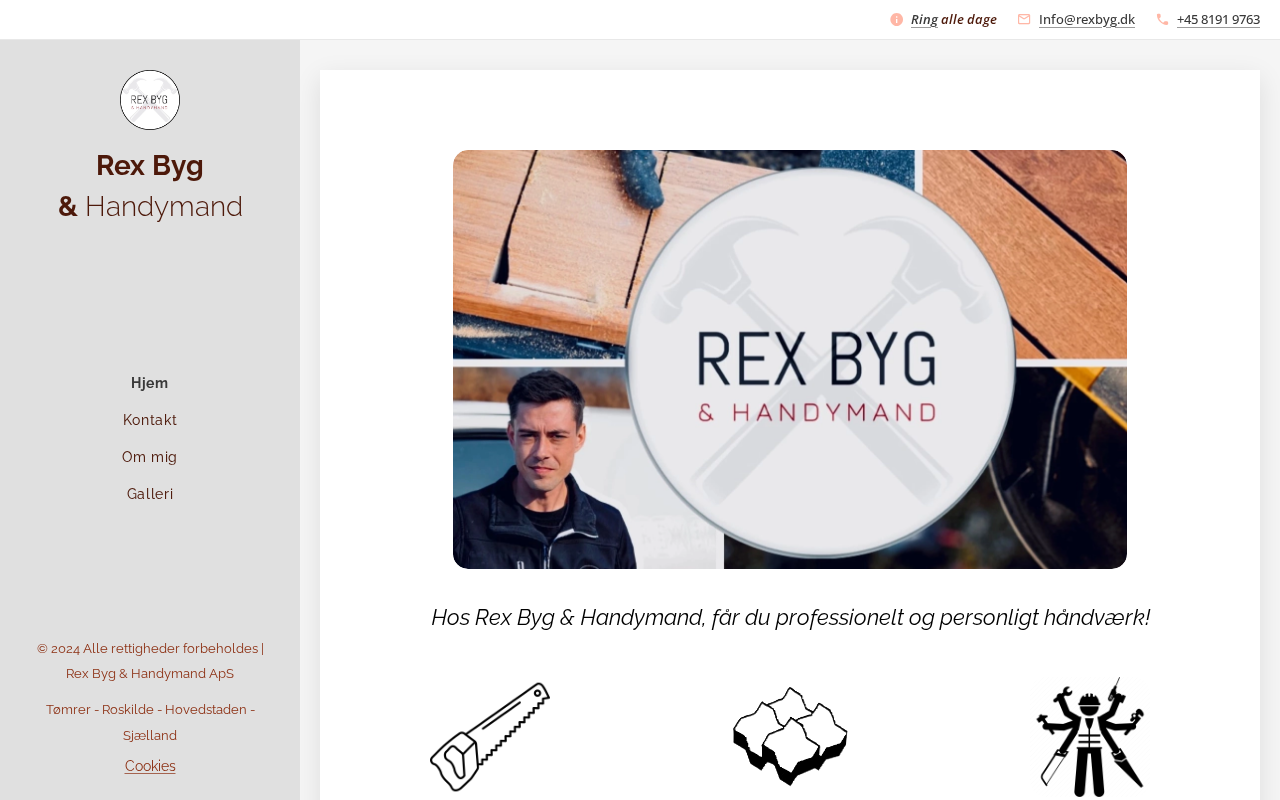Image resolution: width=1280 pixels, height=800 pixels.
Task: Click the copyright text Rex Byg & Handymand ApS
Action: click(150, 674)
